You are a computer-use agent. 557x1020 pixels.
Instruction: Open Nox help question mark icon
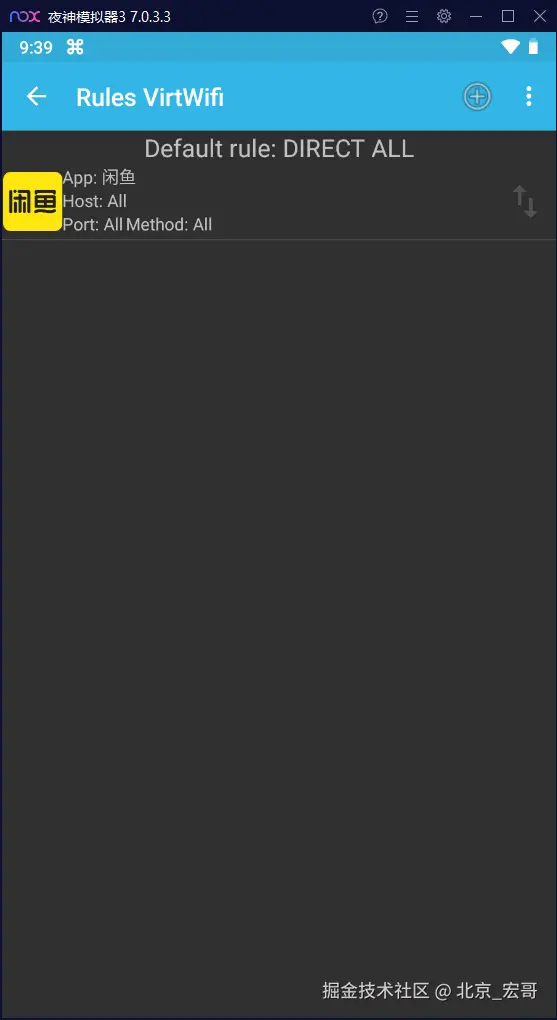[380, 16]
